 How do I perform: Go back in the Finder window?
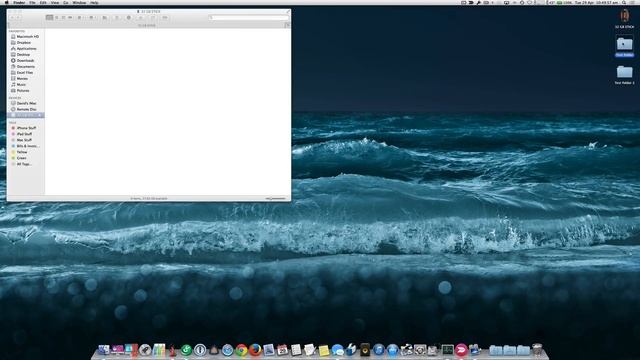[x=12, y=18]
